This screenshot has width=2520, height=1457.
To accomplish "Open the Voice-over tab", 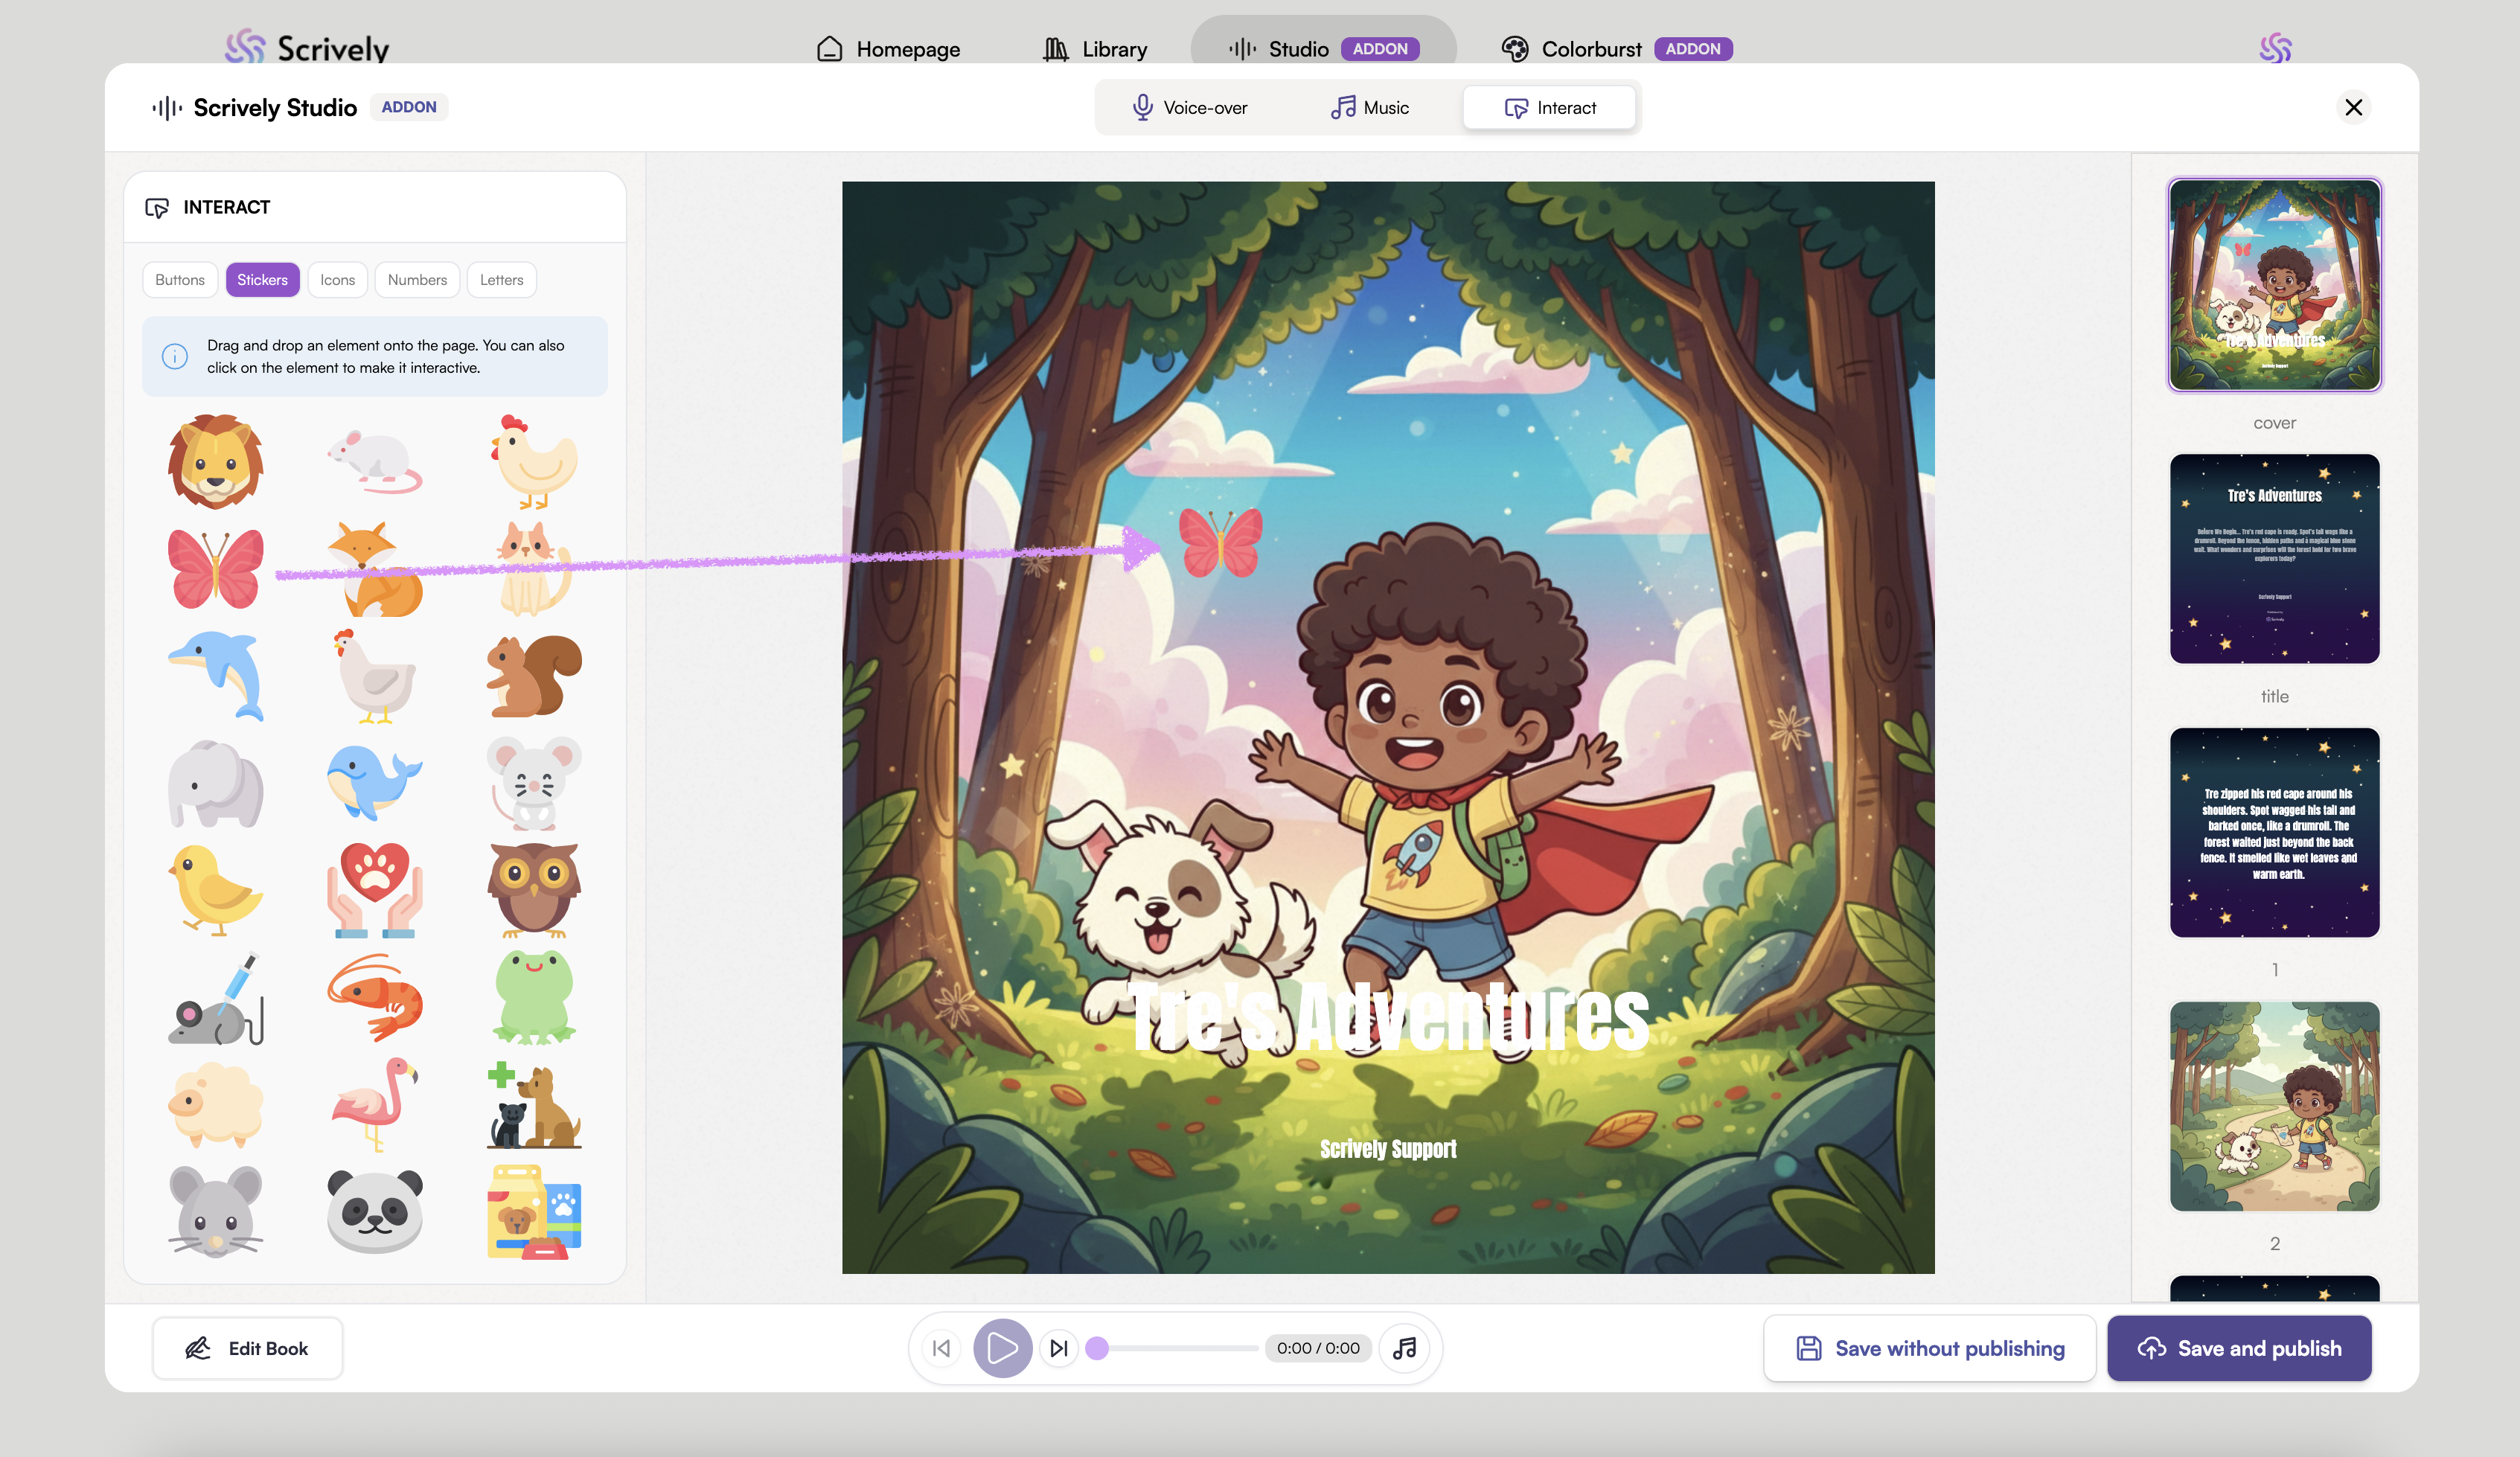I will [1189, 108].
